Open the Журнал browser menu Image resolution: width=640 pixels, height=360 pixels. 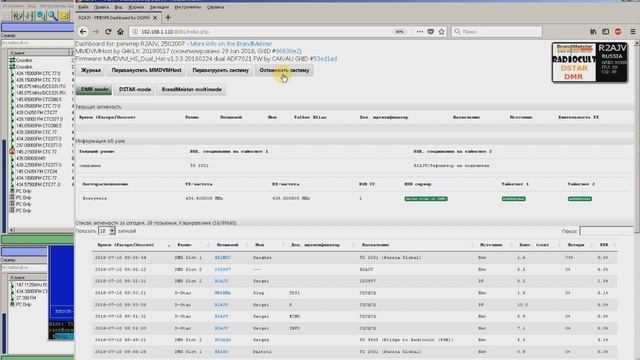pos(136,7)
